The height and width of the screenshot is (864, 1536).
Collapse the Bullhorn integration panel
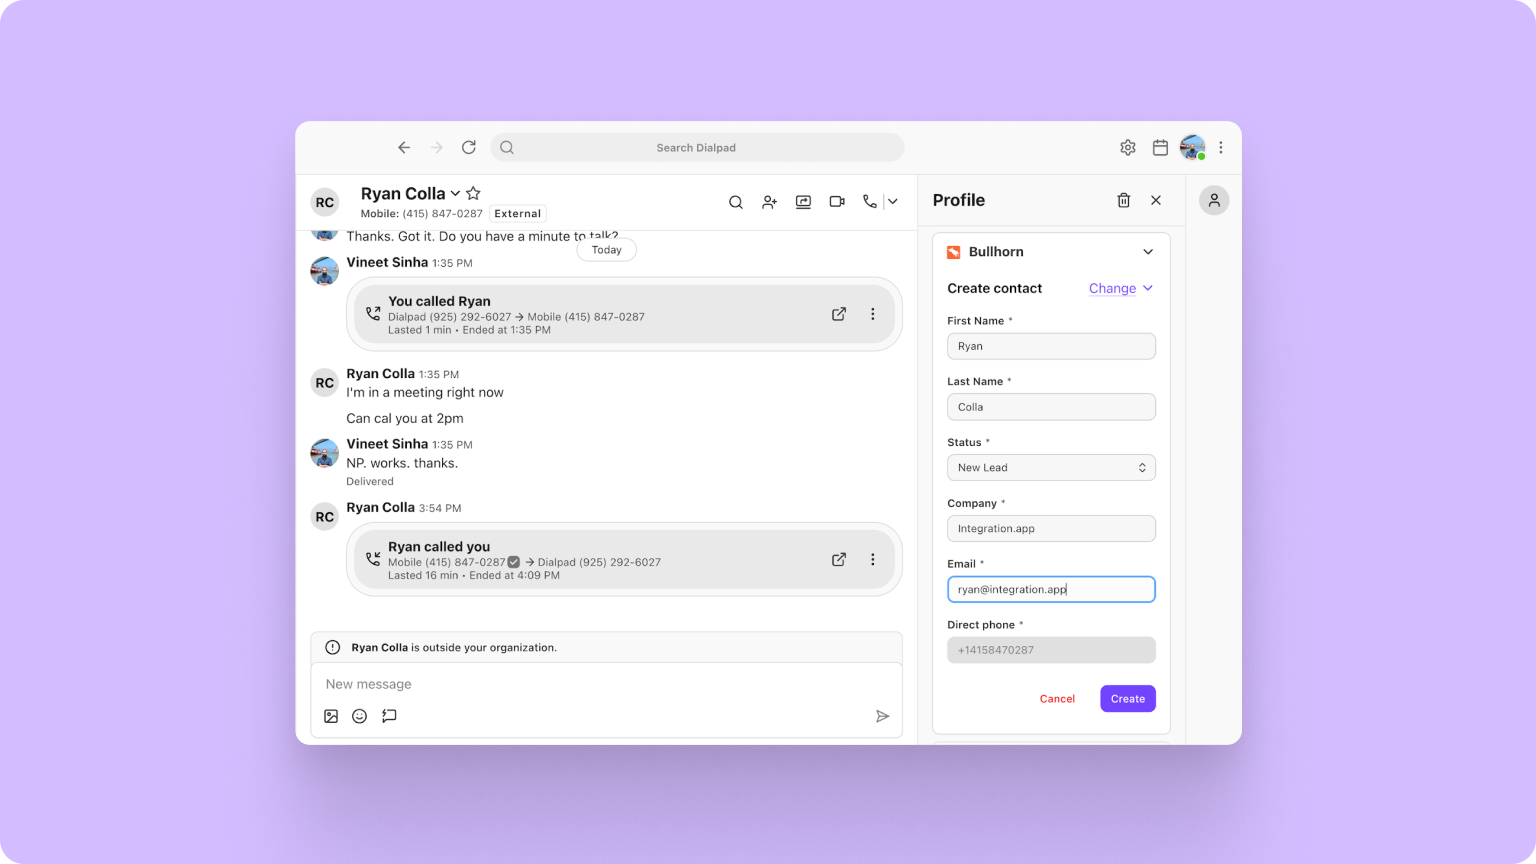coord(1146,251)
